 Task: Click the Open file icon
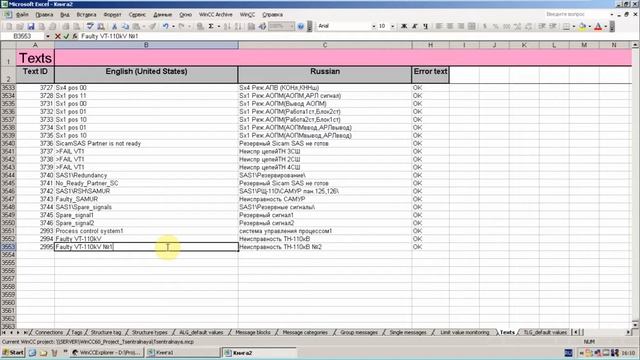20,26
